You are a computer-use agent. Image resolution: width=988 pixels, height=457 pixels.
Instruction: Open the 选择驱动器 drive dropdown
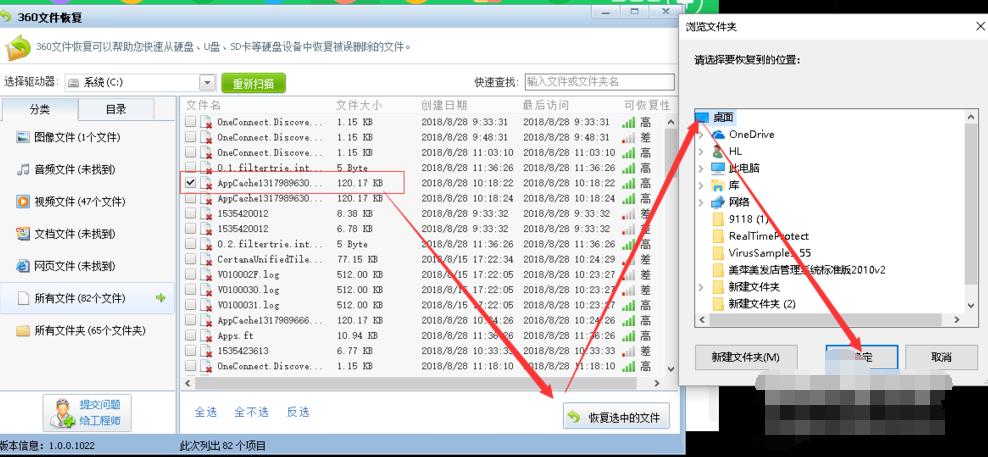tap(207, 82)
